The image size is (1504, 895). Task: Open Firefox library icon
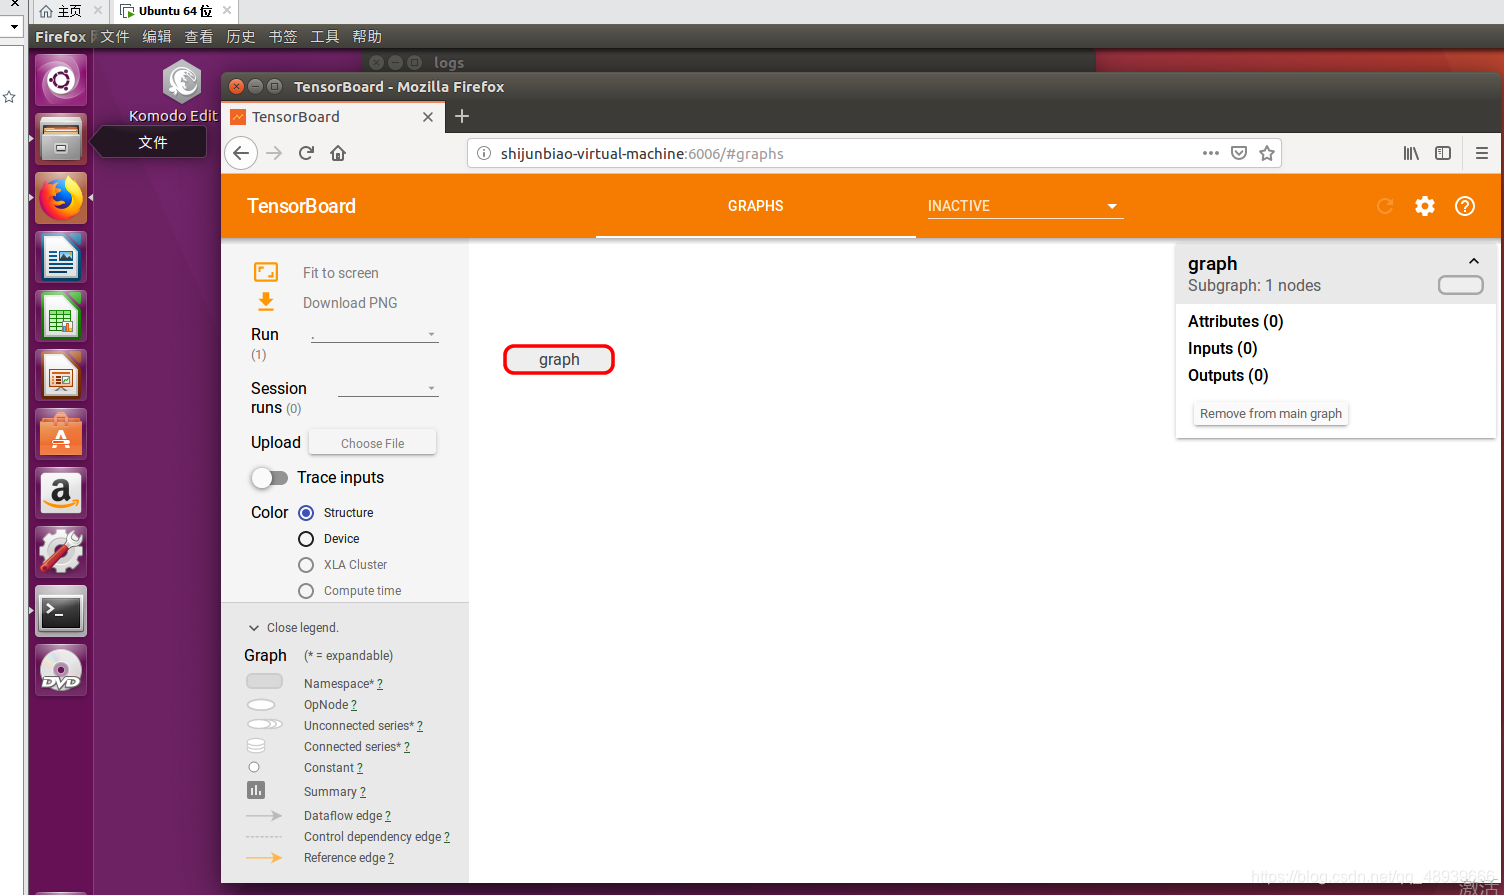click(1411, 153)
